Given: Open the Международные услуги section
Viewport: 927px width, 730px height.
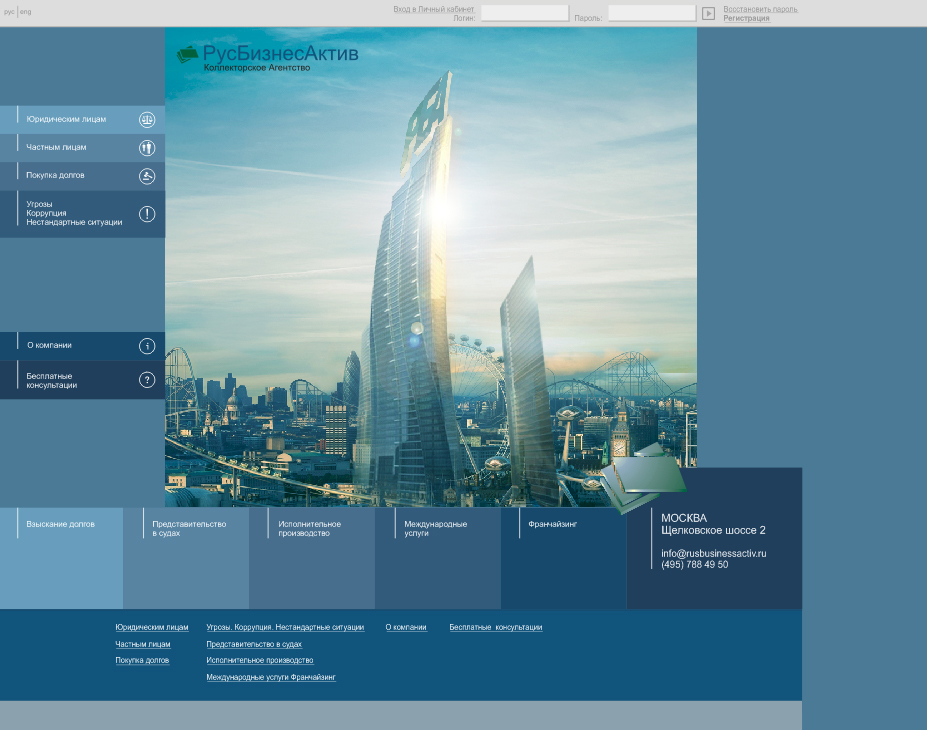Looking at the screenshot, I should click(x=435, y=528).
